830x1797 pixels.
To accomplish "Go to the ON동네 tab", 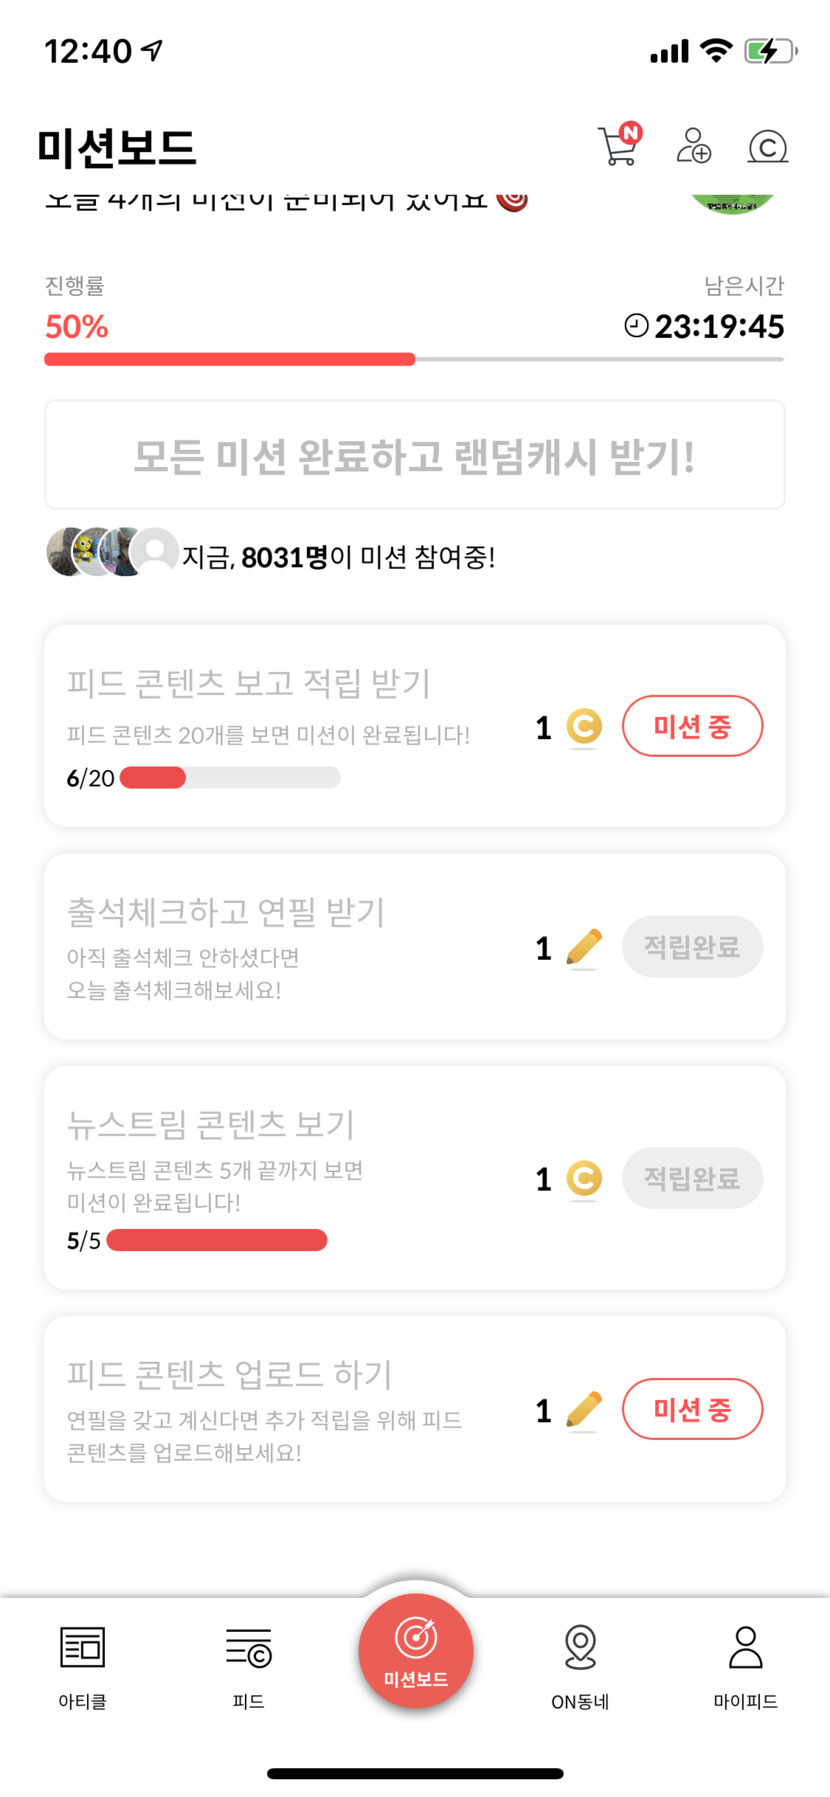I will click(x=580, y=1664).
